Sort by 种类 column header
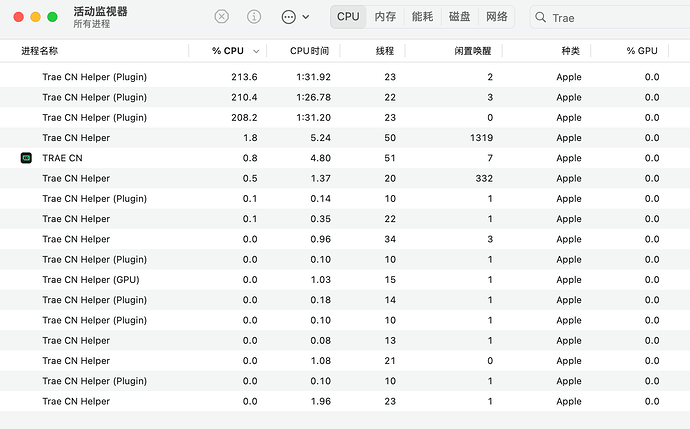The height and width of the screenshot is (429, 690). [570, 51]
